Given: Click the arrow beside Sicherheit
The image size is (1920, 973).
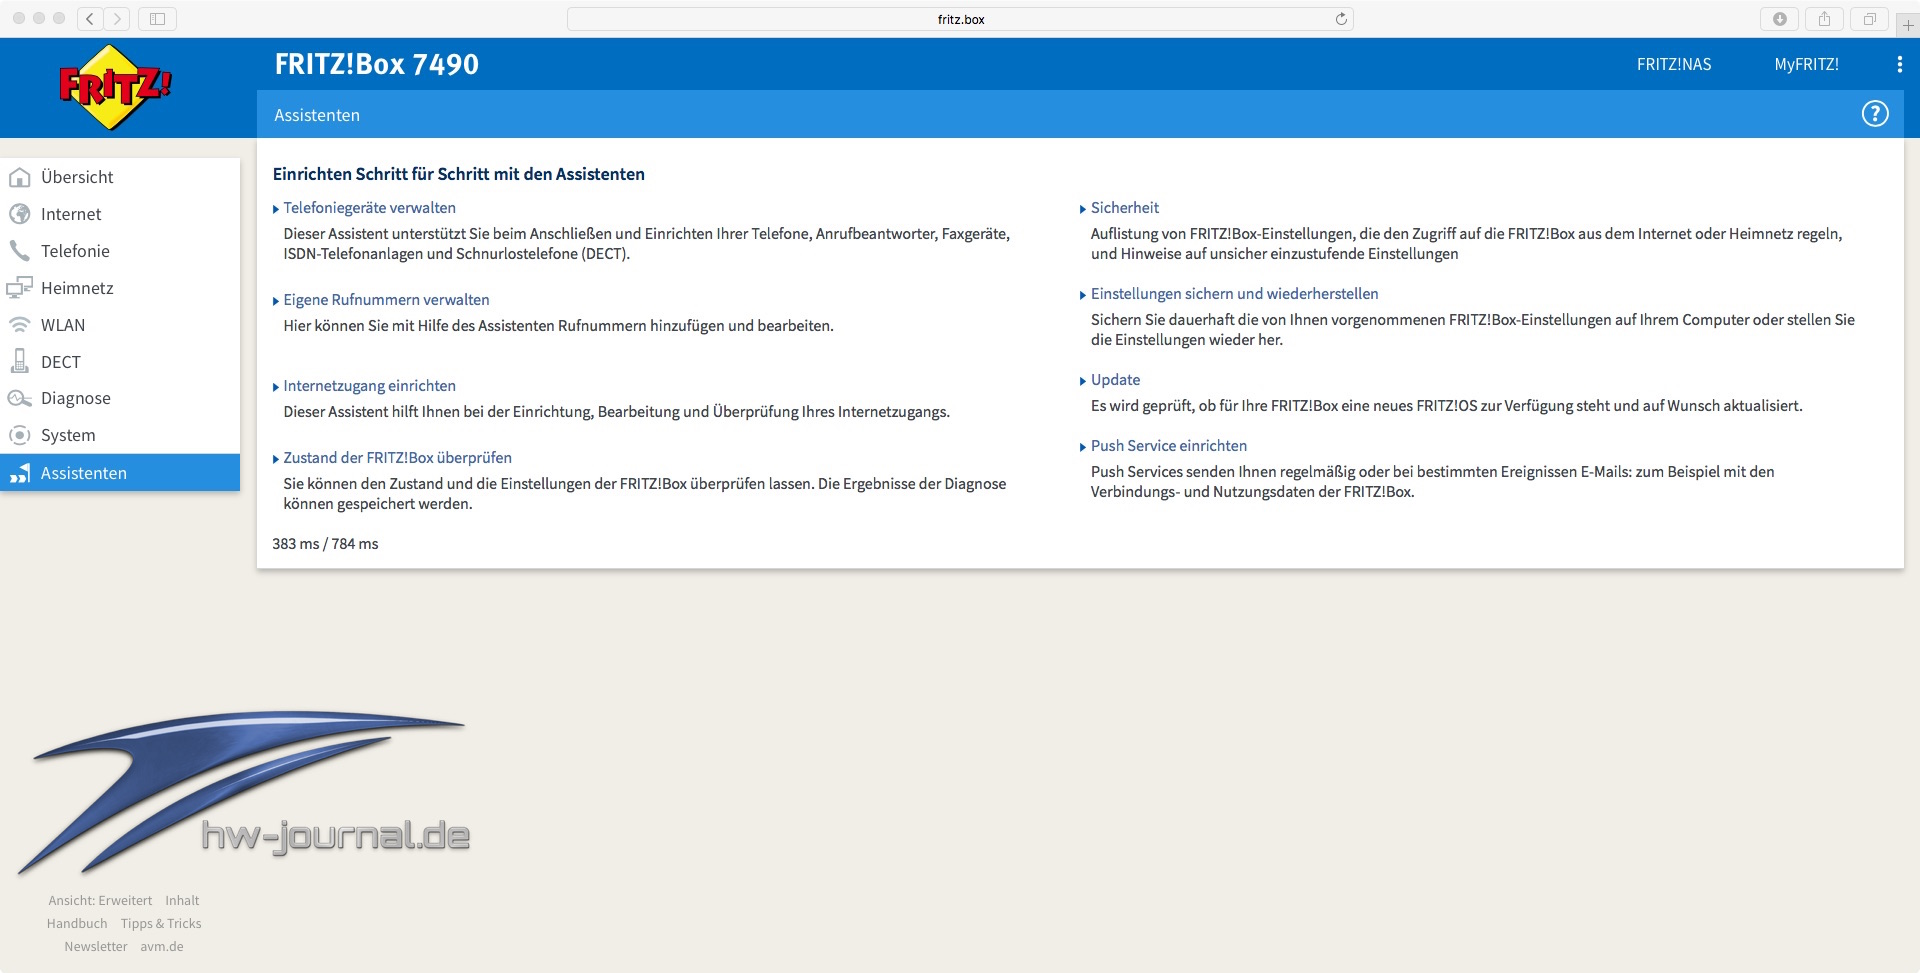Looking at the screenshot, I should [1083, 209].
